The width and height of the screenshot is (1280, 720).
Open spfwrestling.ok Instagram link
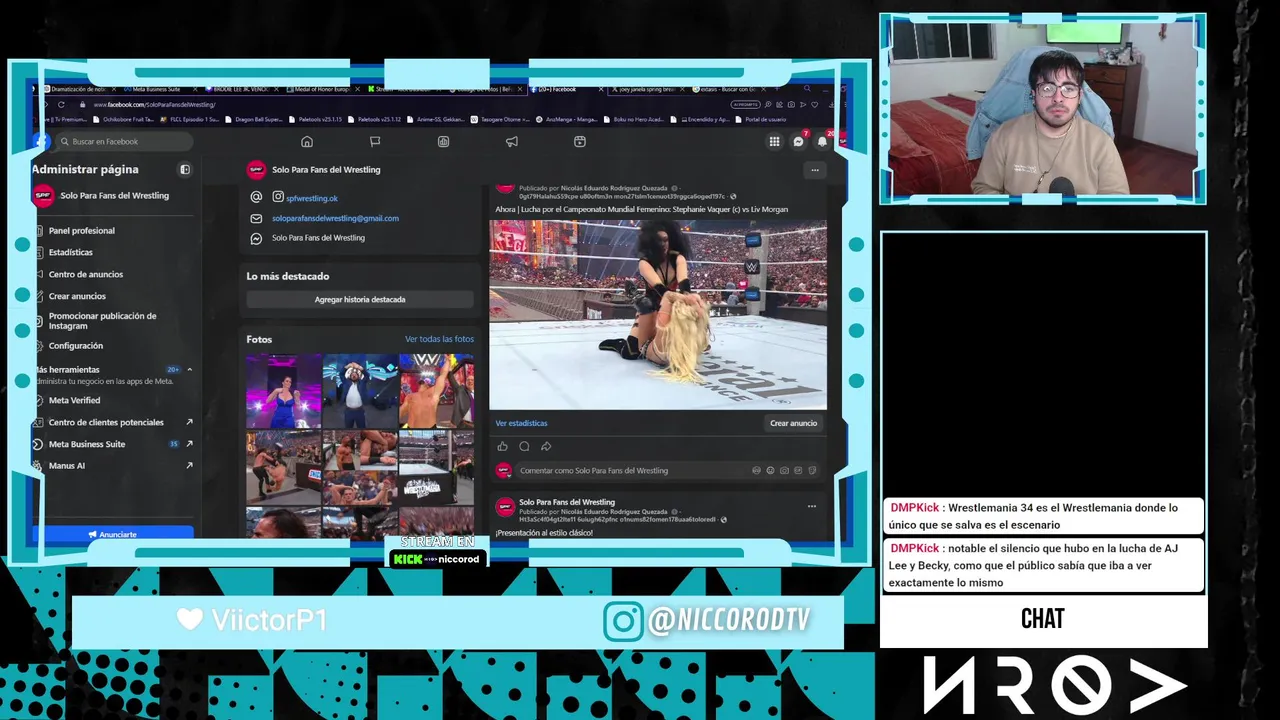312,198
